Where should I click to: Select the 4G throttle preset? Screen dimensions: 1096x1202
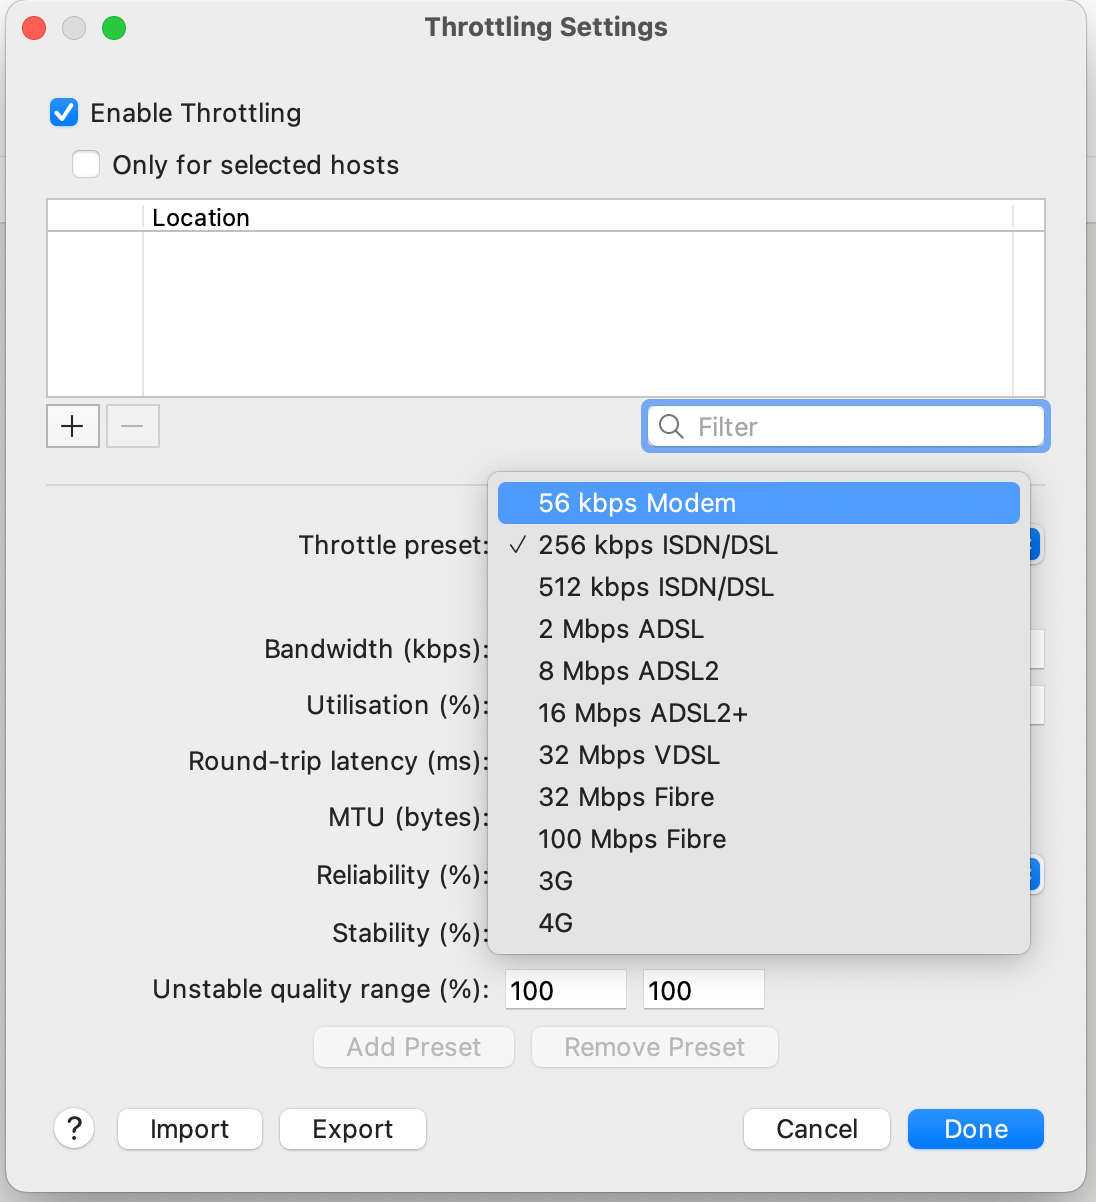tap(555, 923)
